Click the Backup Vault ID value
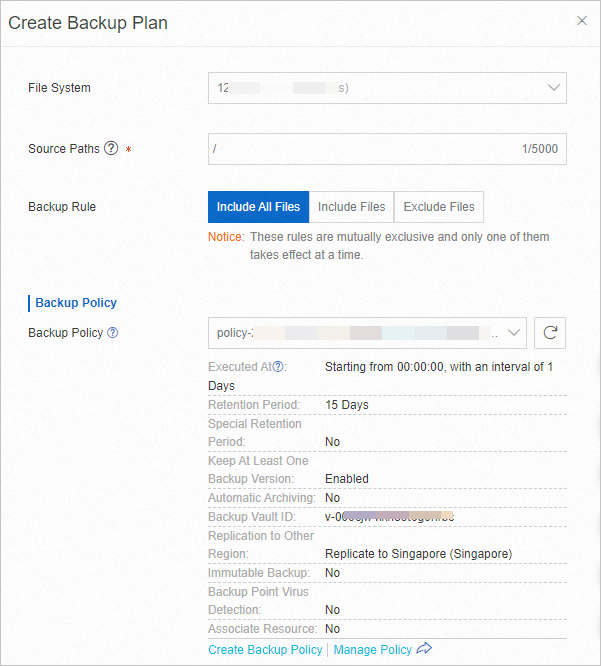The image size is (601, 666). tap(389, 516)
